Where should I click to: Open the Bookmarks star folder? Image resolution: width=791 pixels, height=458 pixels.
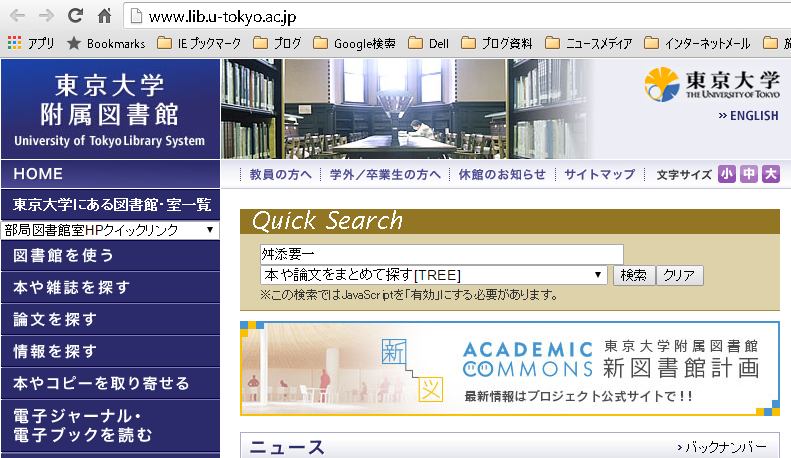click(x=105, y=43)
